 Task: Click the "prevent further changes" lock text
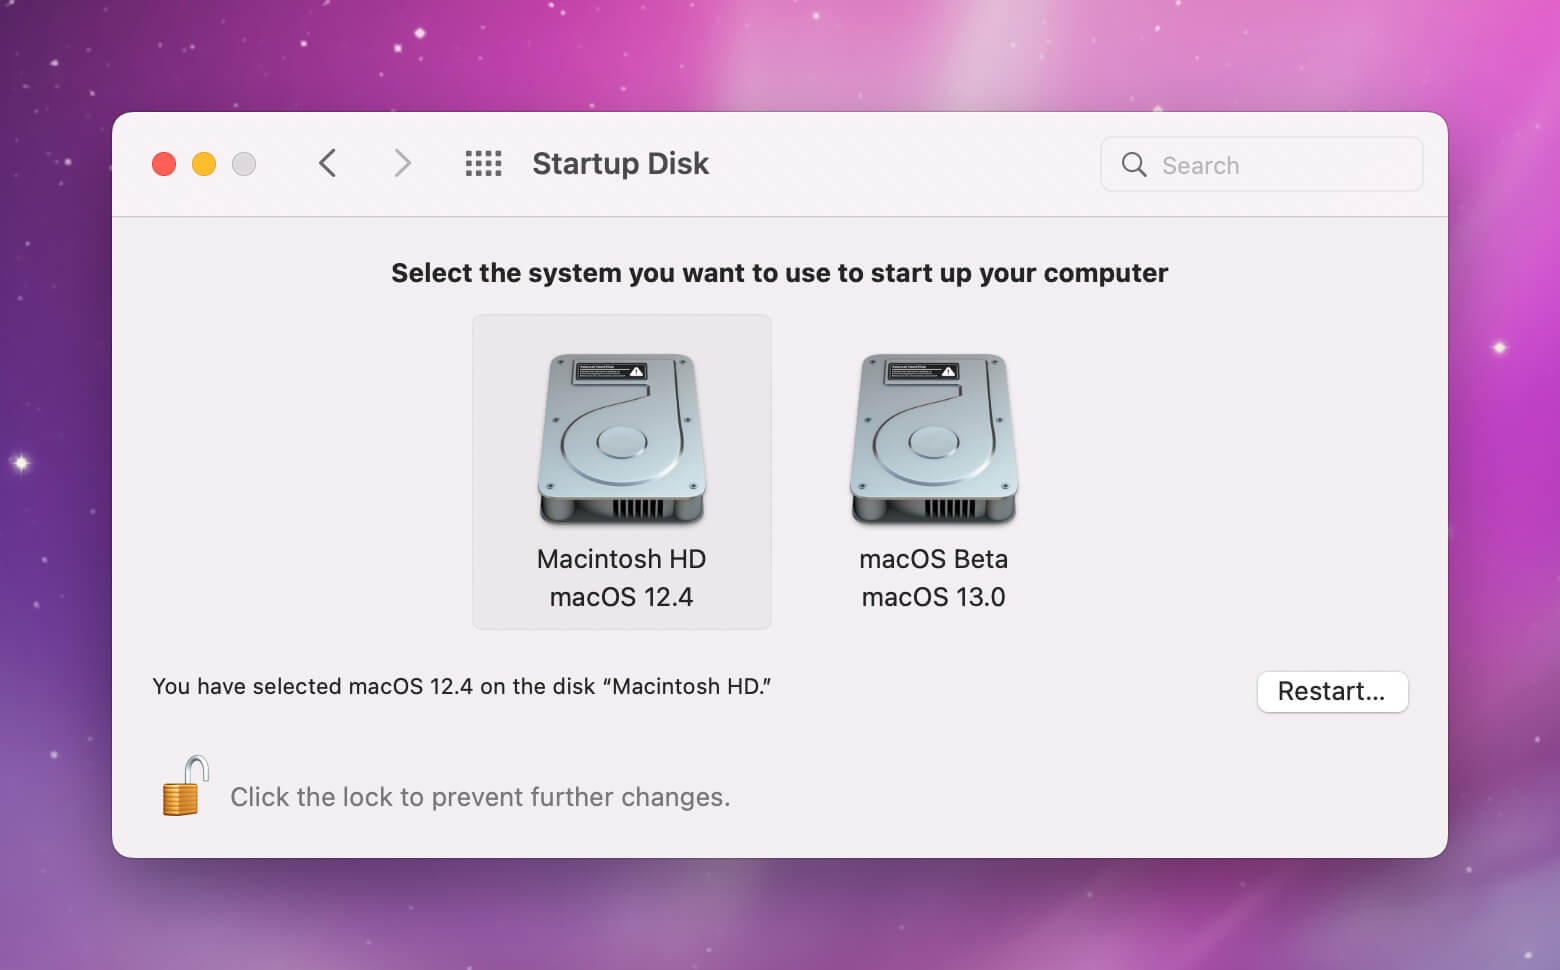coord(480,797)
